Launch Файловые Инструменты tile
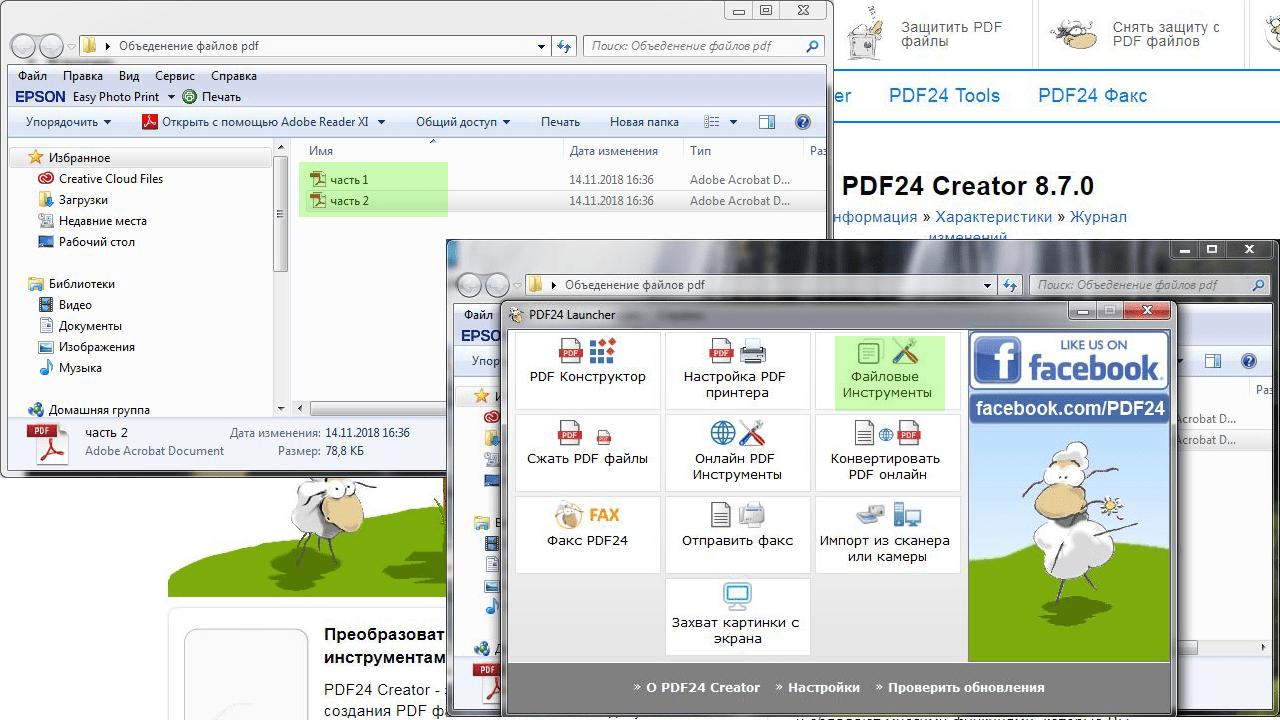The image size is (1280, 720). (887, 371)
